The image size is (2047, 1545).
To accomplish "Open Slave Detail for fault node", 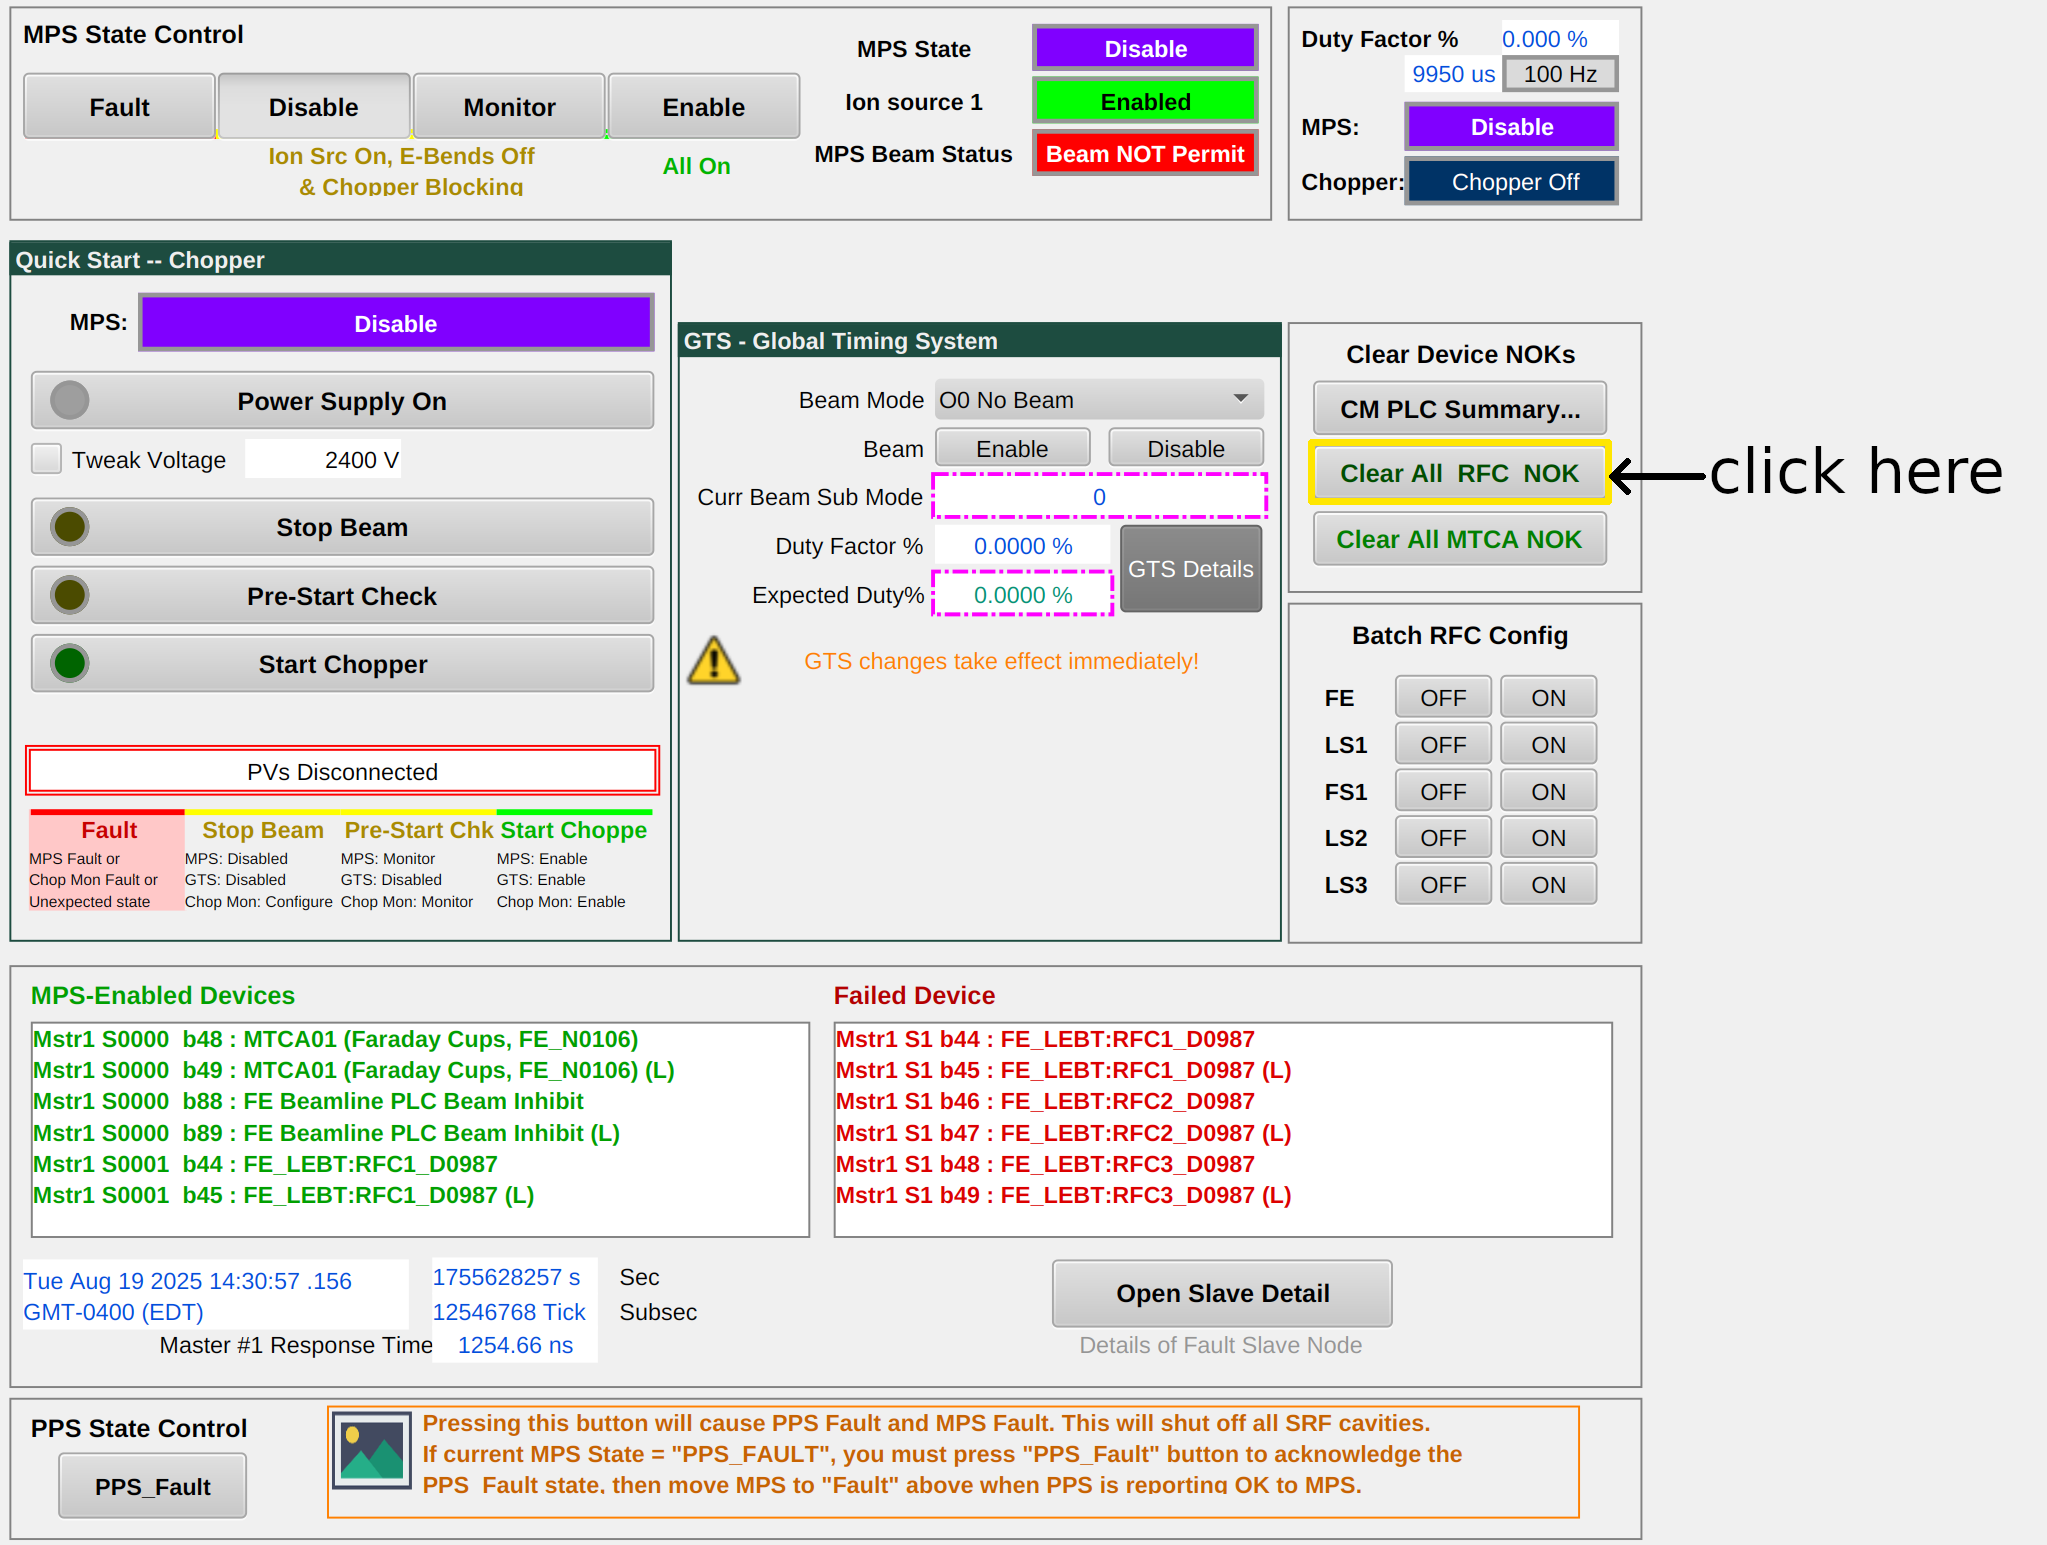I will click(x=1221, y=1293).
